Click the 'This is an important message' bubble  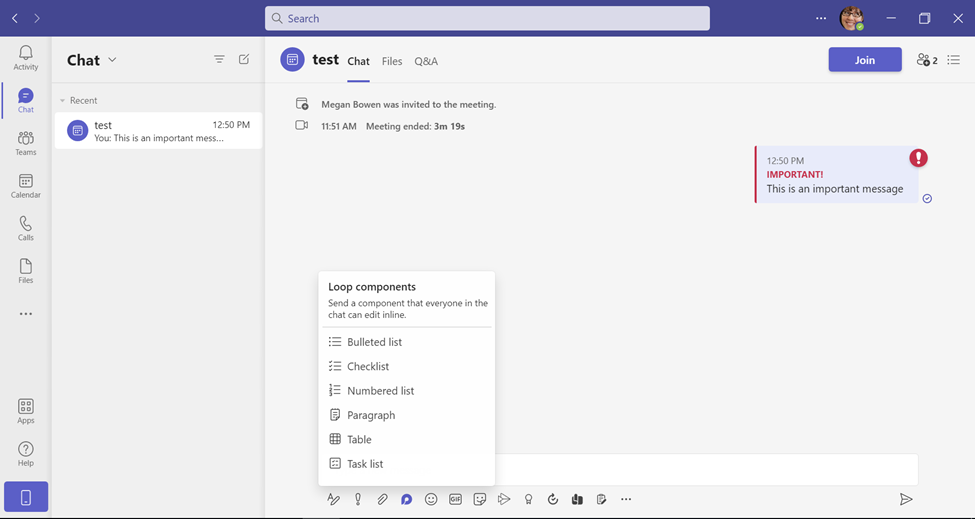point(836,175)
